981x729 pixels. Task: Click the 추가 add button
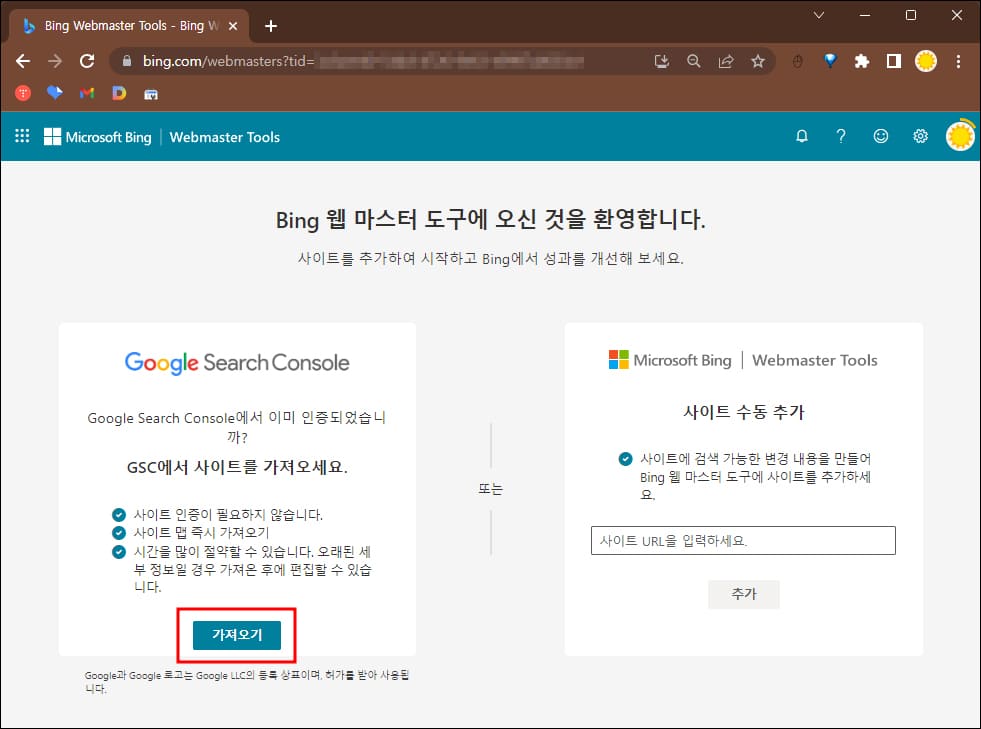point(743,594)
